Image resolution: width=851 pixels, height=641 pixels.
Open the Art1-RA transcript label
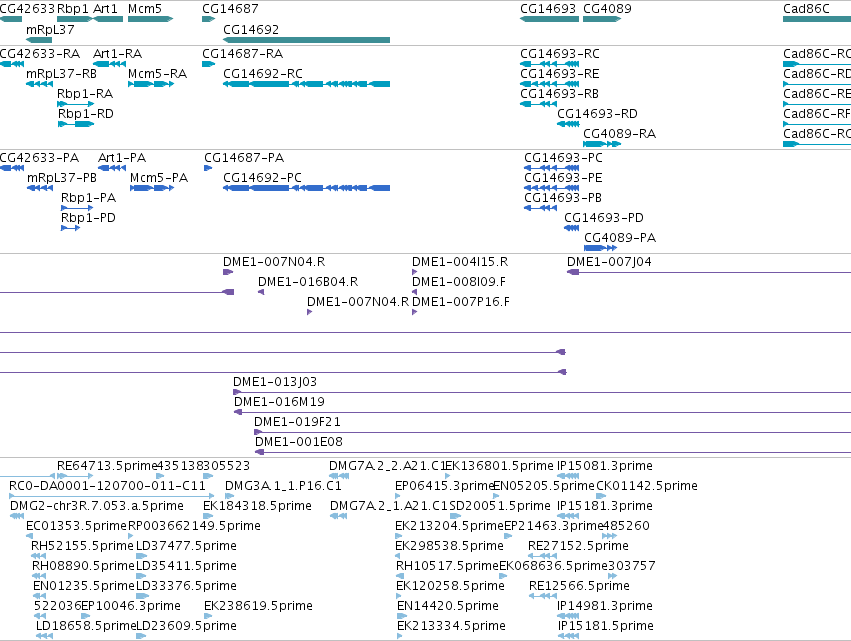[117, 54]
